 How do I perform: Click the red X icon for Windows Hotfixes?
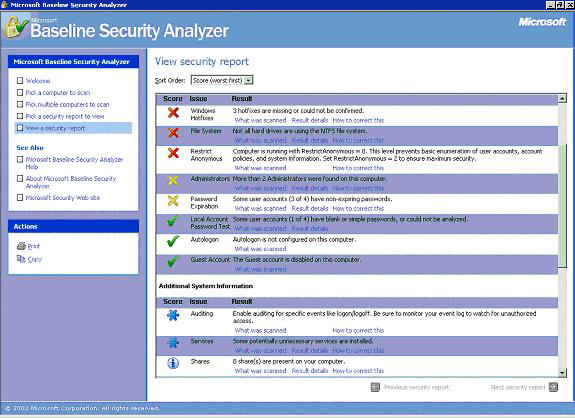coord(173,113)
